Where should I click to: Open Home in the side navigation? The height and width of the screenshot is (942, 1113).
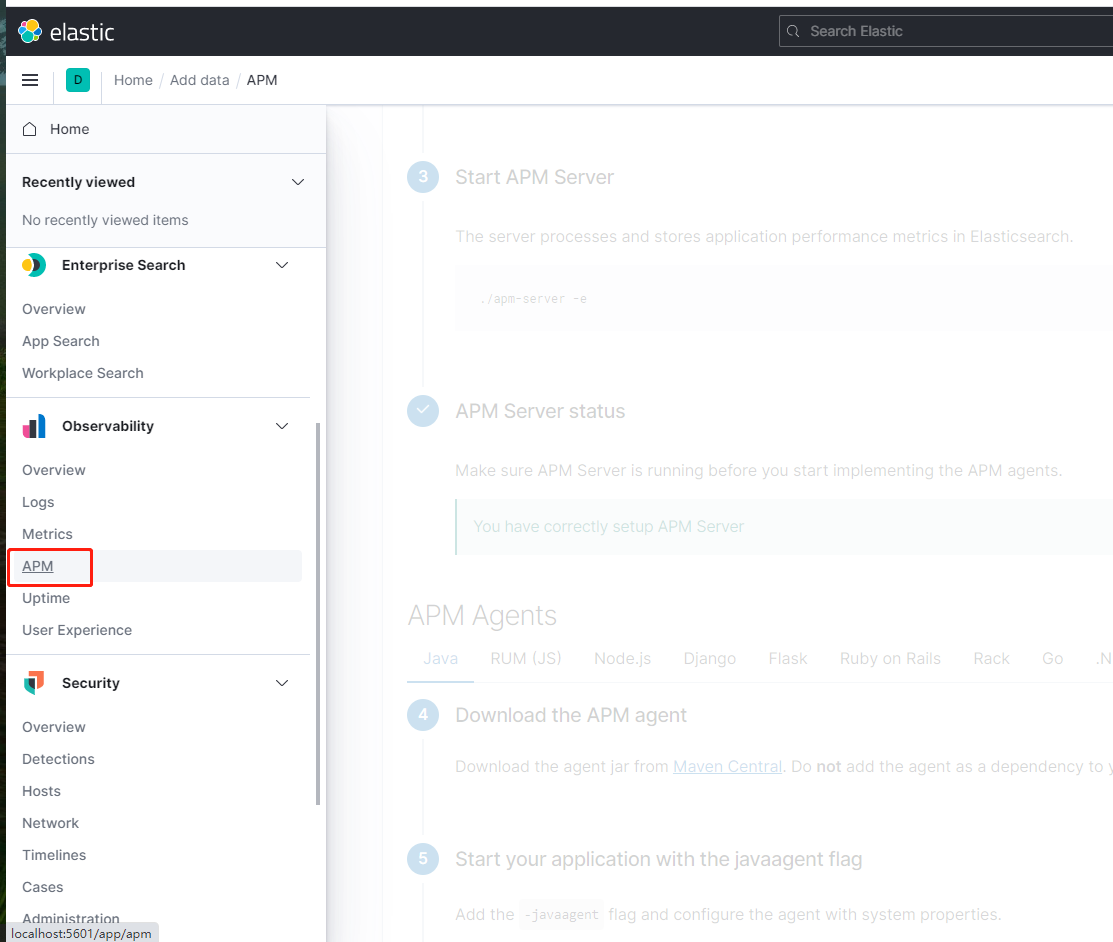point(70,129)
